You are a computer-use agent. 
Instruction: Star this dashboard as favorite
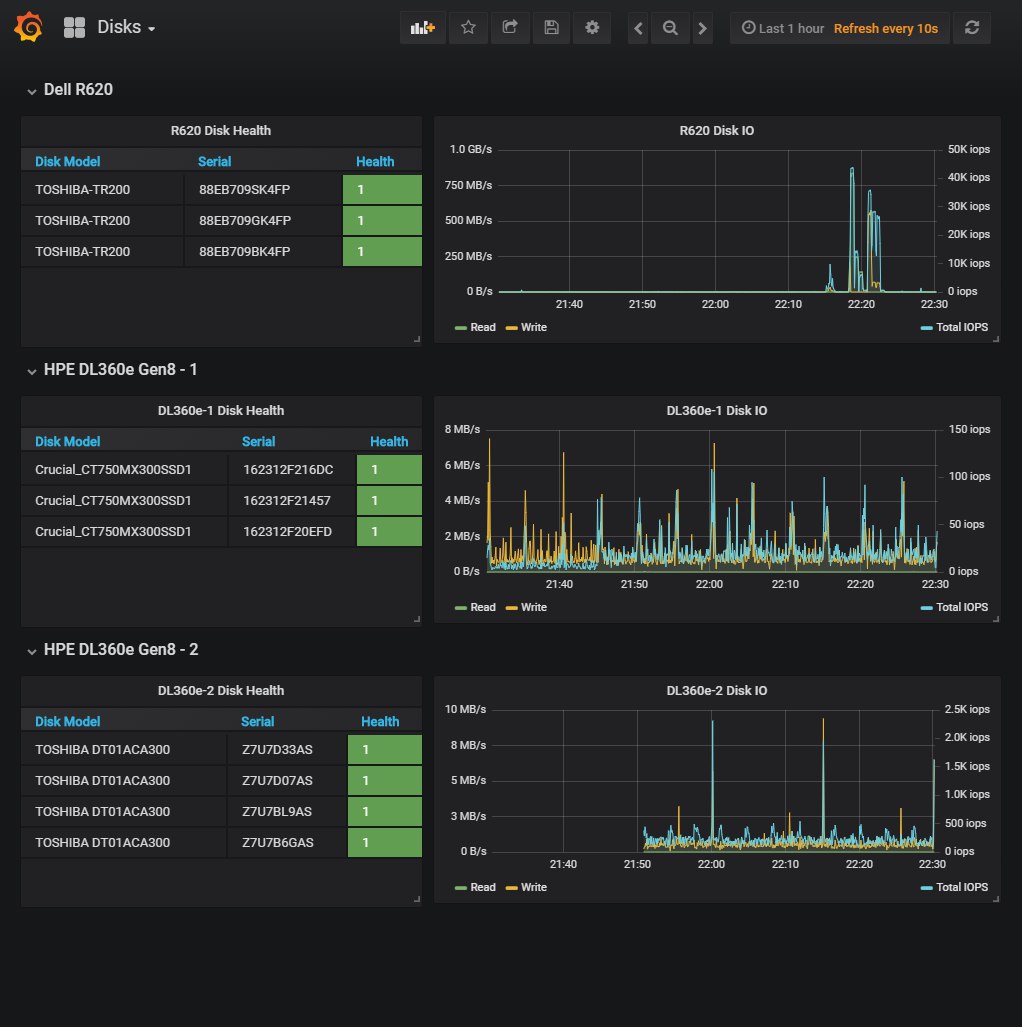[x=468, y=28]
